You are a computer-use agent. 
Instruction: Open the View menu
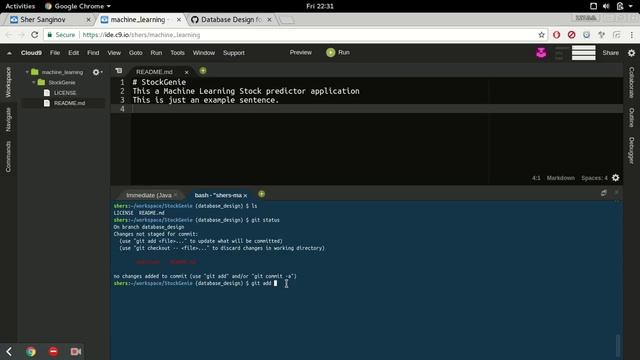point(114,53)
